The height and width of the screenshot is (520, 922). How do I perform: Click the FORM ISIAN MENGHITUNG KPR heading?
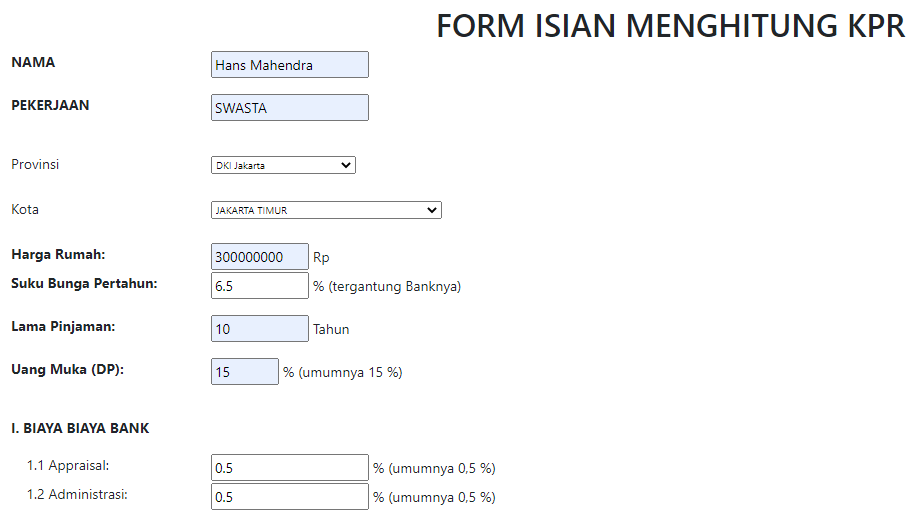click(670, 27)
